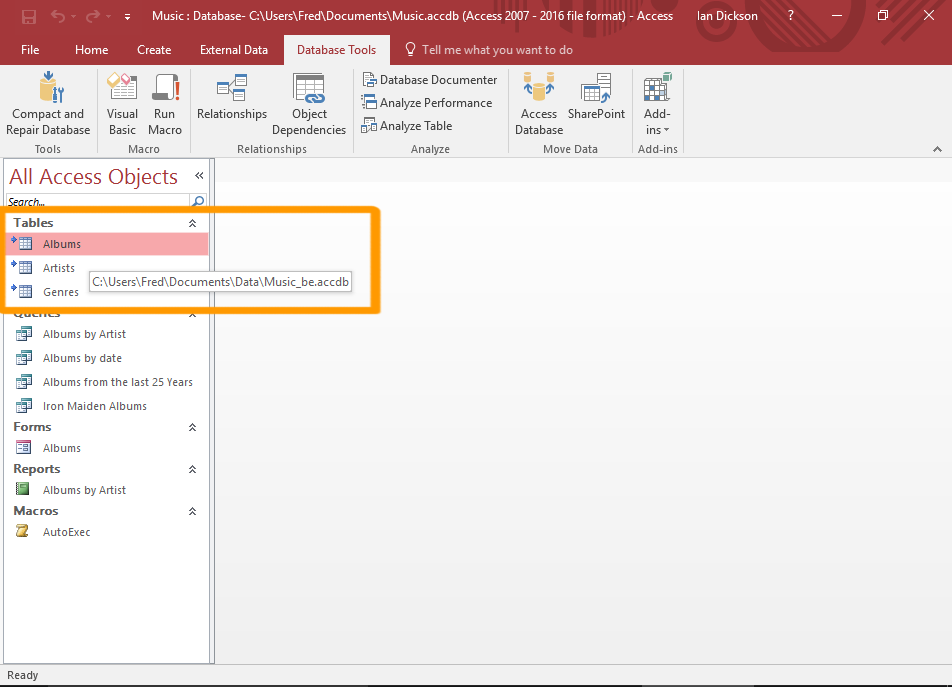Image resolution: width=952 pixels, height=687 pixels.
Task: Select the AutoExec macro
Action: tap(107, 532)
